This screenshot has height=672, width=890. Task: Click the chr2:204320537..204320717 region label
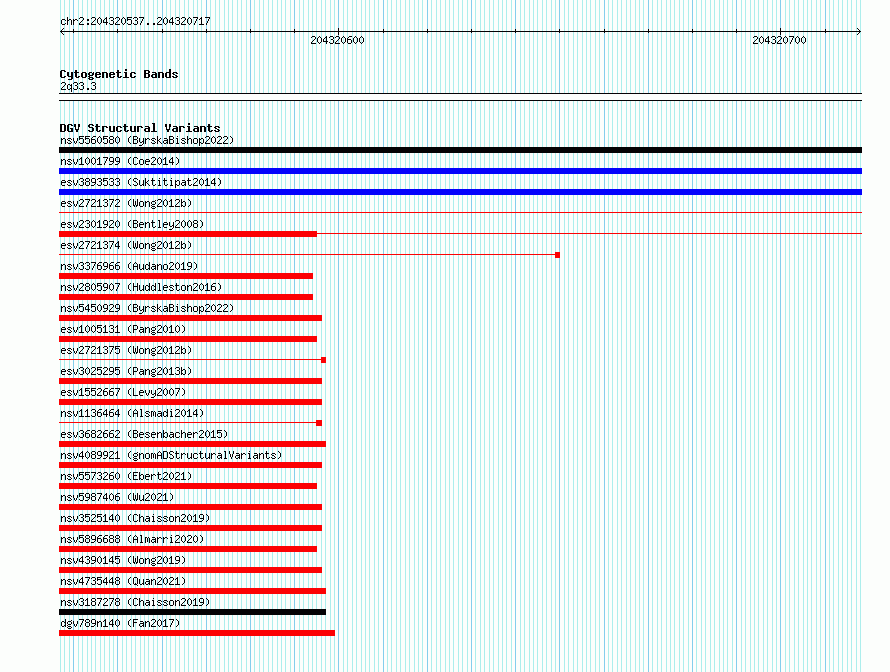coord(135,21)
